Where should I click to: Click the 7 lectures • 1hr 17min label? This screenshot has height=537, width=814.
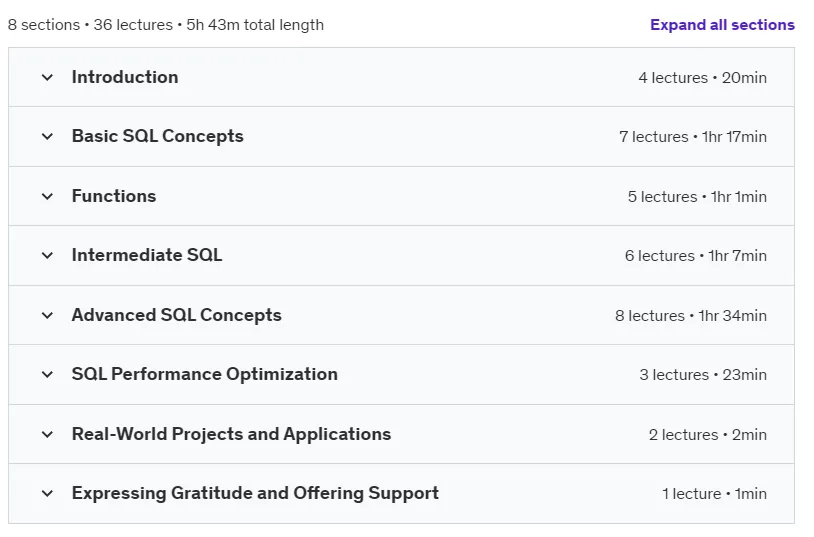(x=693, y=137)
